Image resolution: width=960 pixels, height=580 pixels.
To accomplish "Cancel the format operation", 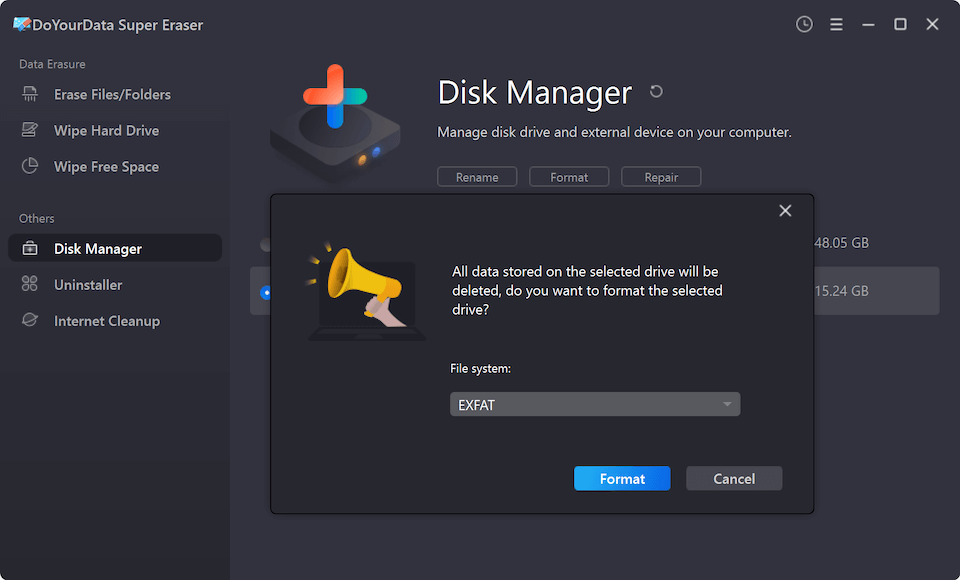I will click(734, 478).
